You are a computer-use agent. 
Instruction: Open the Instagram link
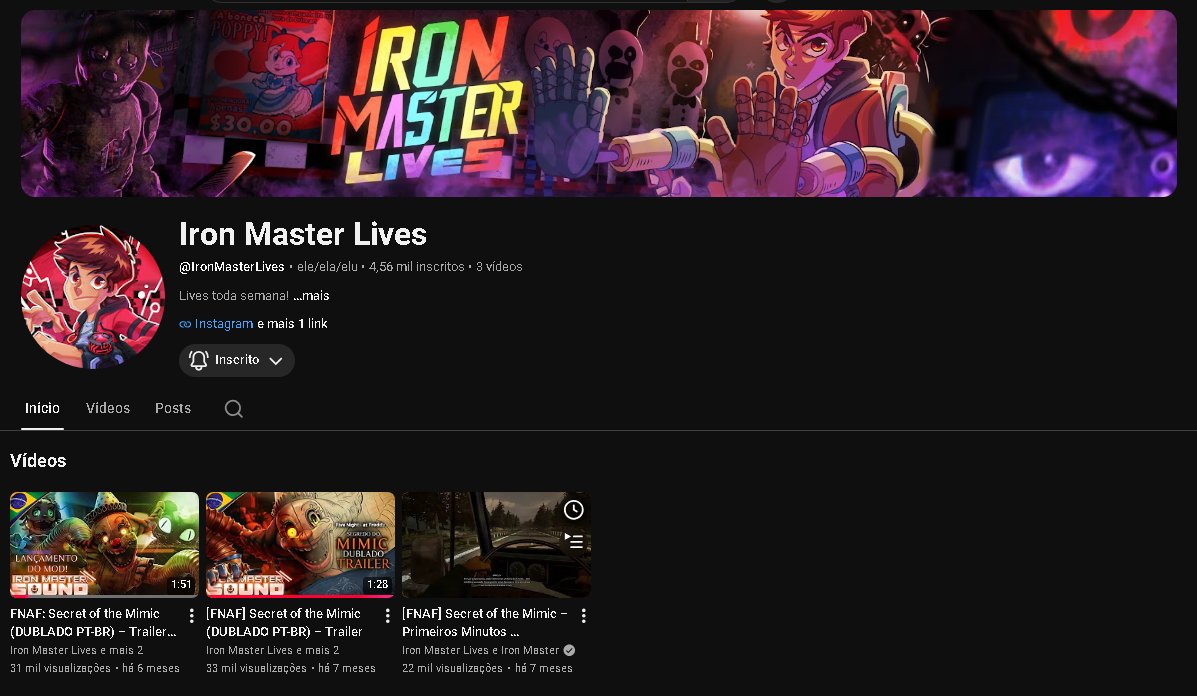tap(224, 324)
